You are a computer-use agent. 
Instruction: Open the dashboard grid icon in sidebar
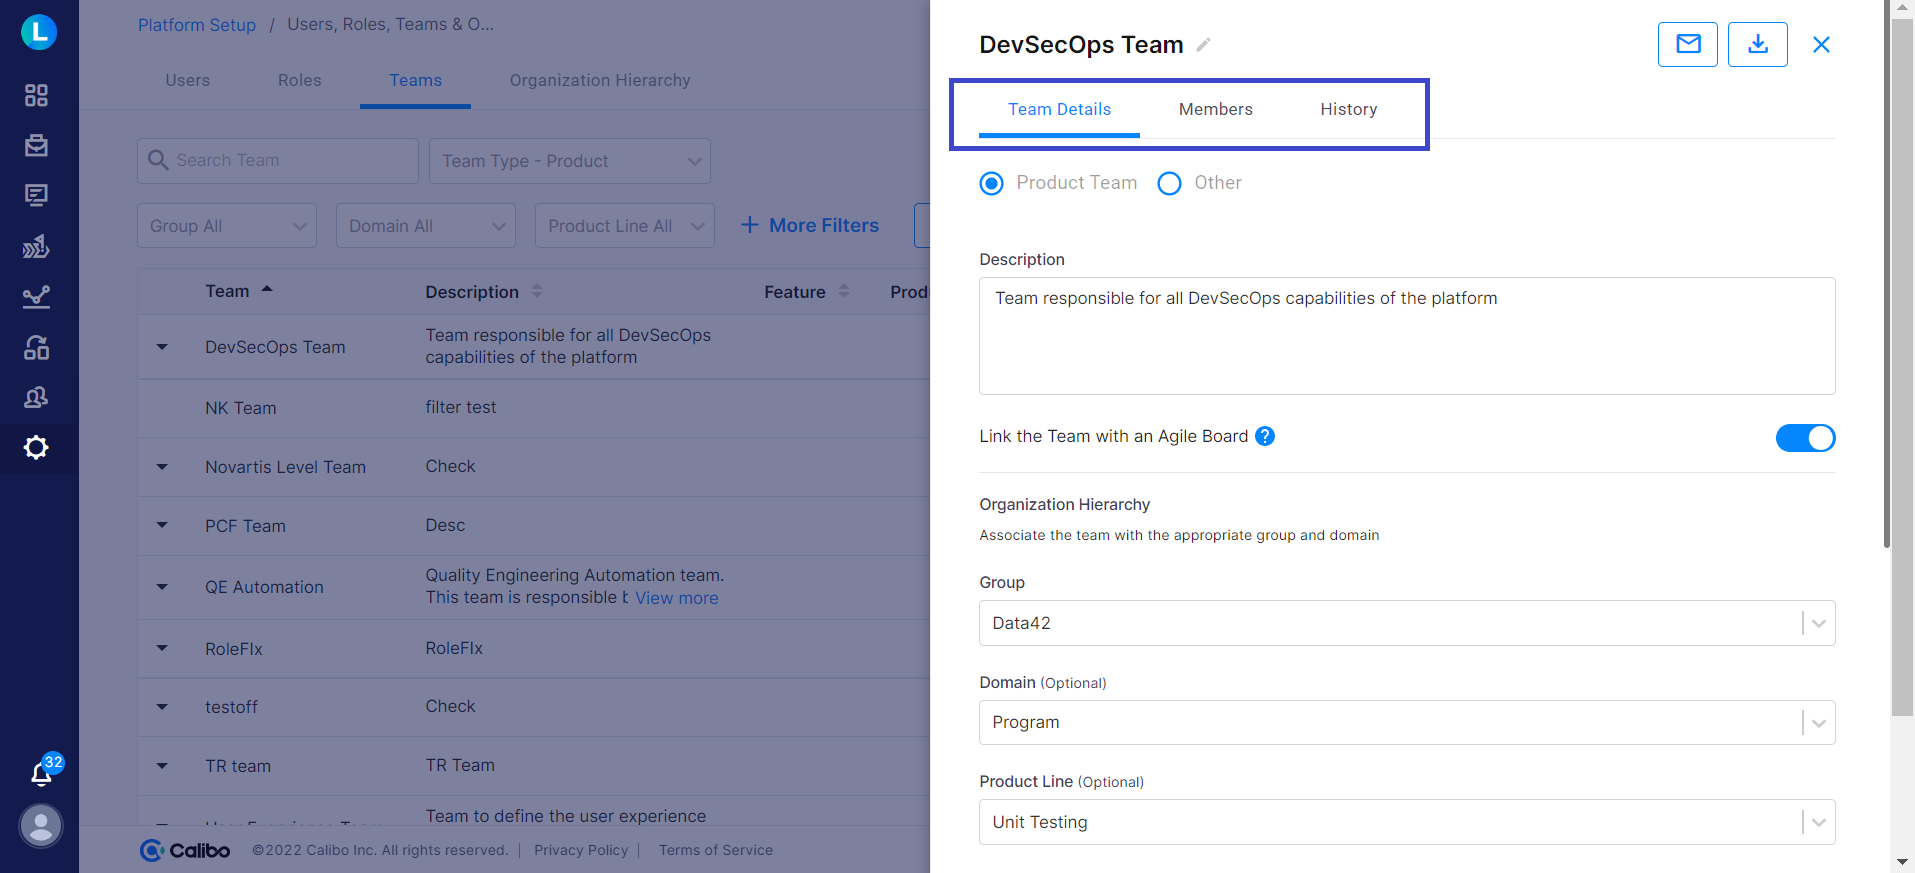[x=37, y=95]
